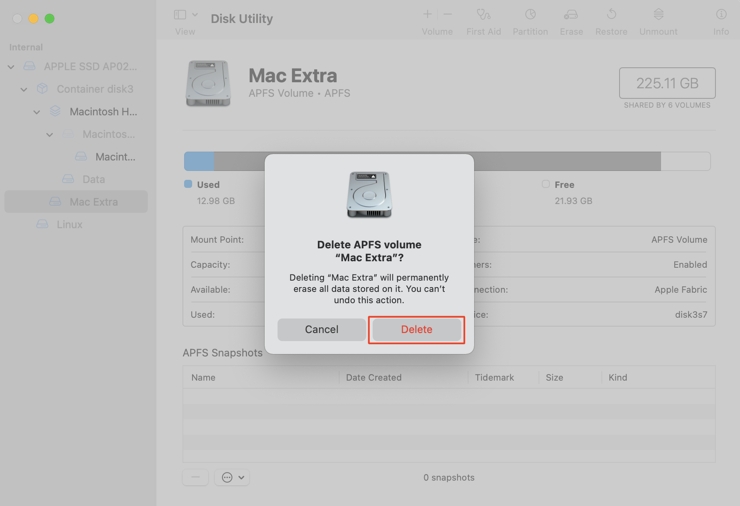This screenshot has height=506, width=740.
Task: Collapse the Macintos... snapshot row
Action: (x=49, y=135)
